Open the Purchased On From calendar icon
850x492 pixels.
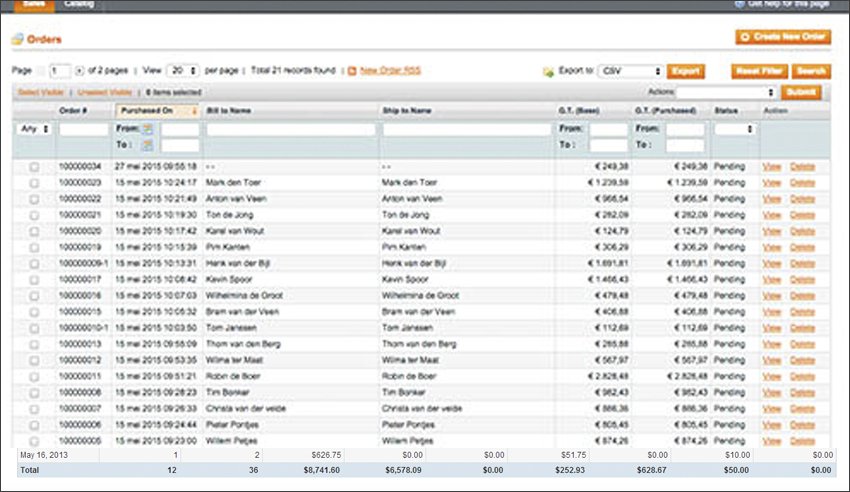(x=147, y=129)
